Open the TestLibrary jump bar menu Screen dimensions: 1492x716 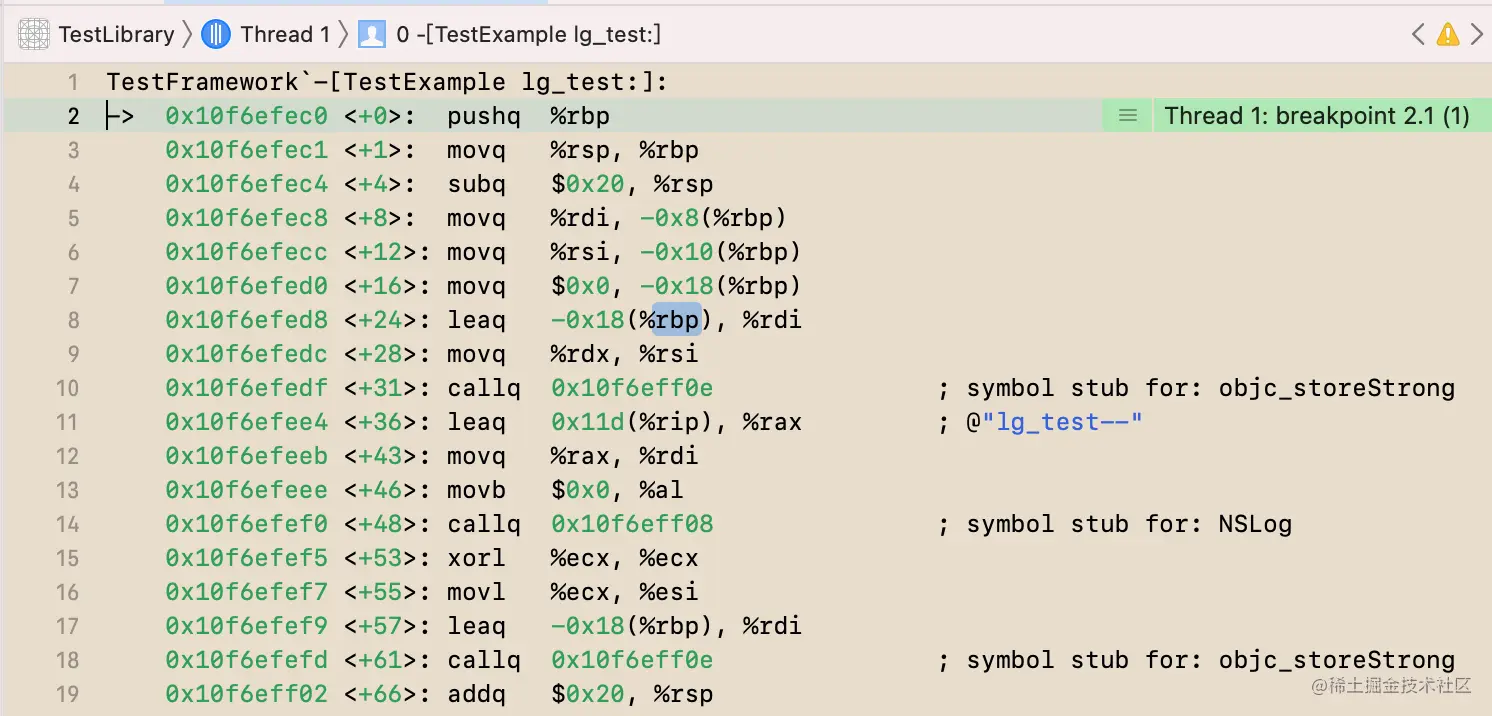116,35
